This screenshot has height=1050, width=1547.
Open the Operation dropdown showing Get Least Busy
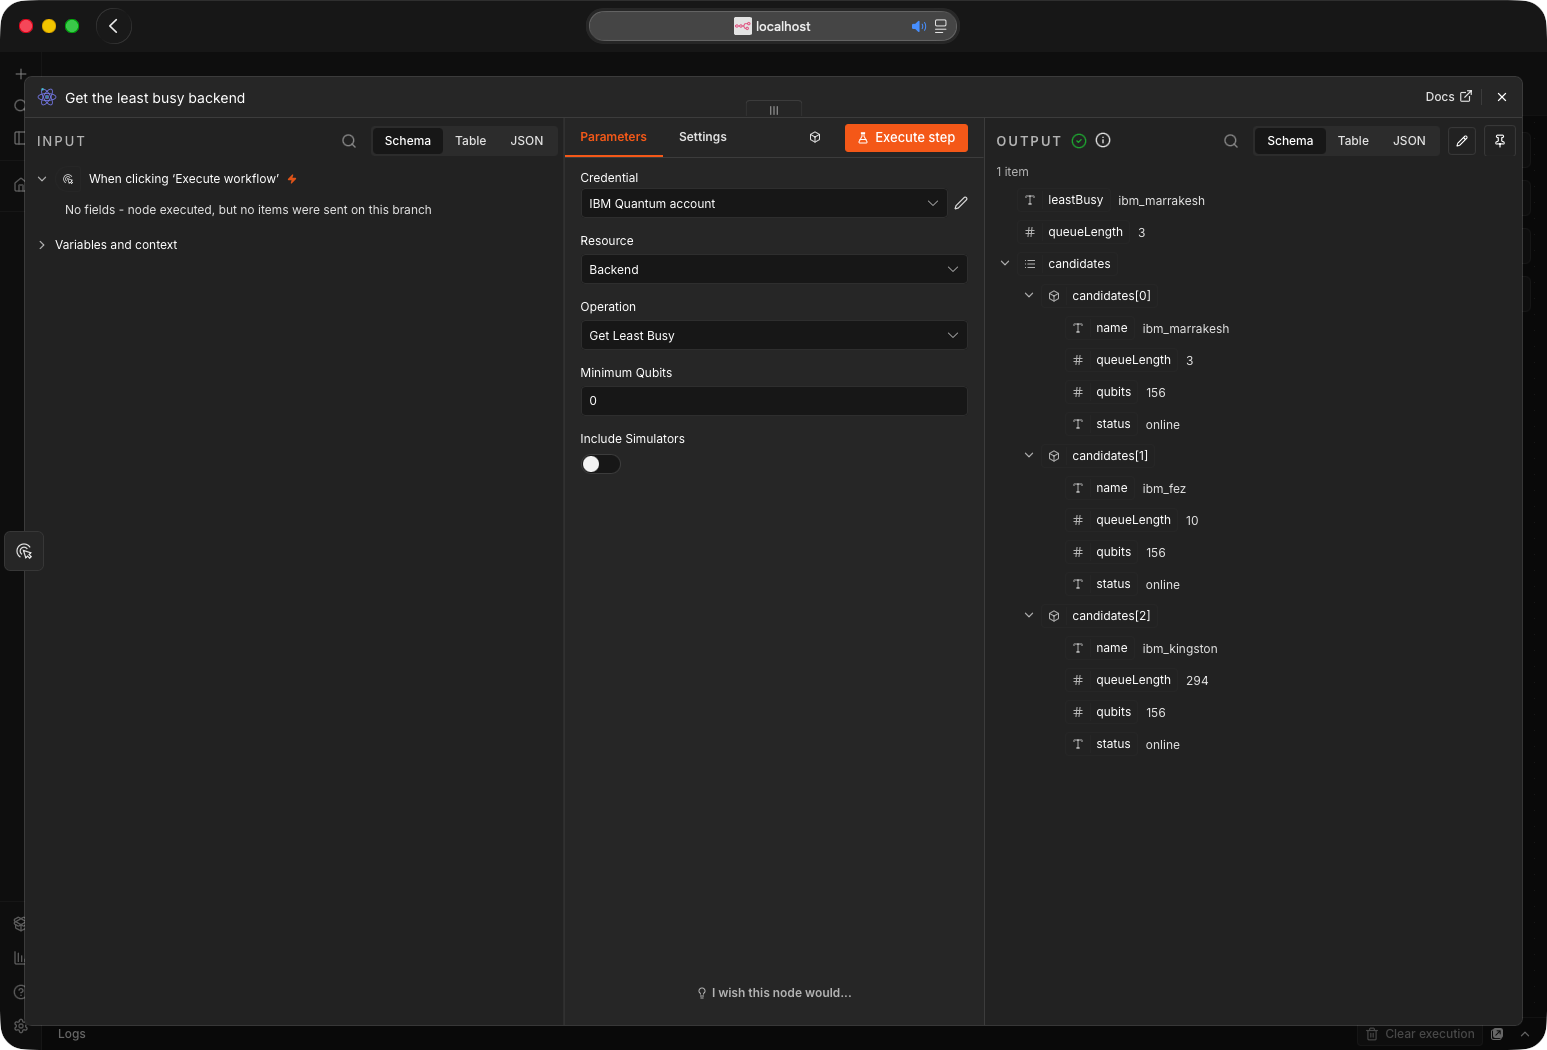point(774,335)
